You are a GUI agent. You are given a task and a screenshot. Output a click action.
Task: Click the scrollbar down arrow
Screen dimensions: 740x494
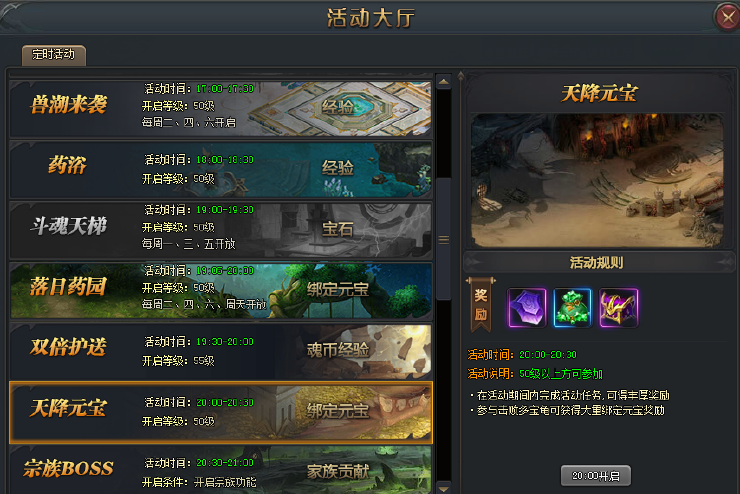click(444, 486)
